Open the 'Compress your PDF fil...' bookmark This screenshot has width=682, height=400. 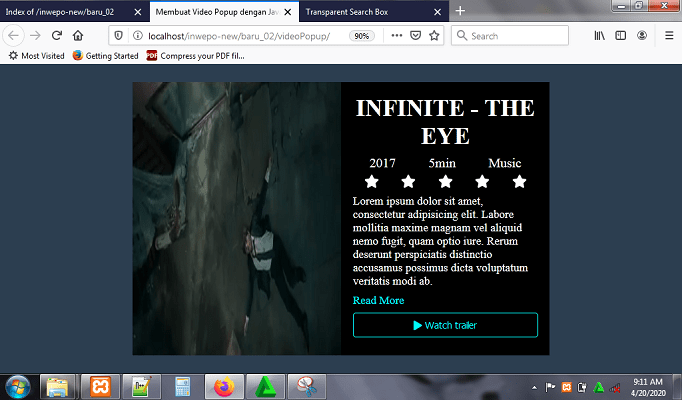pos(195,56)
